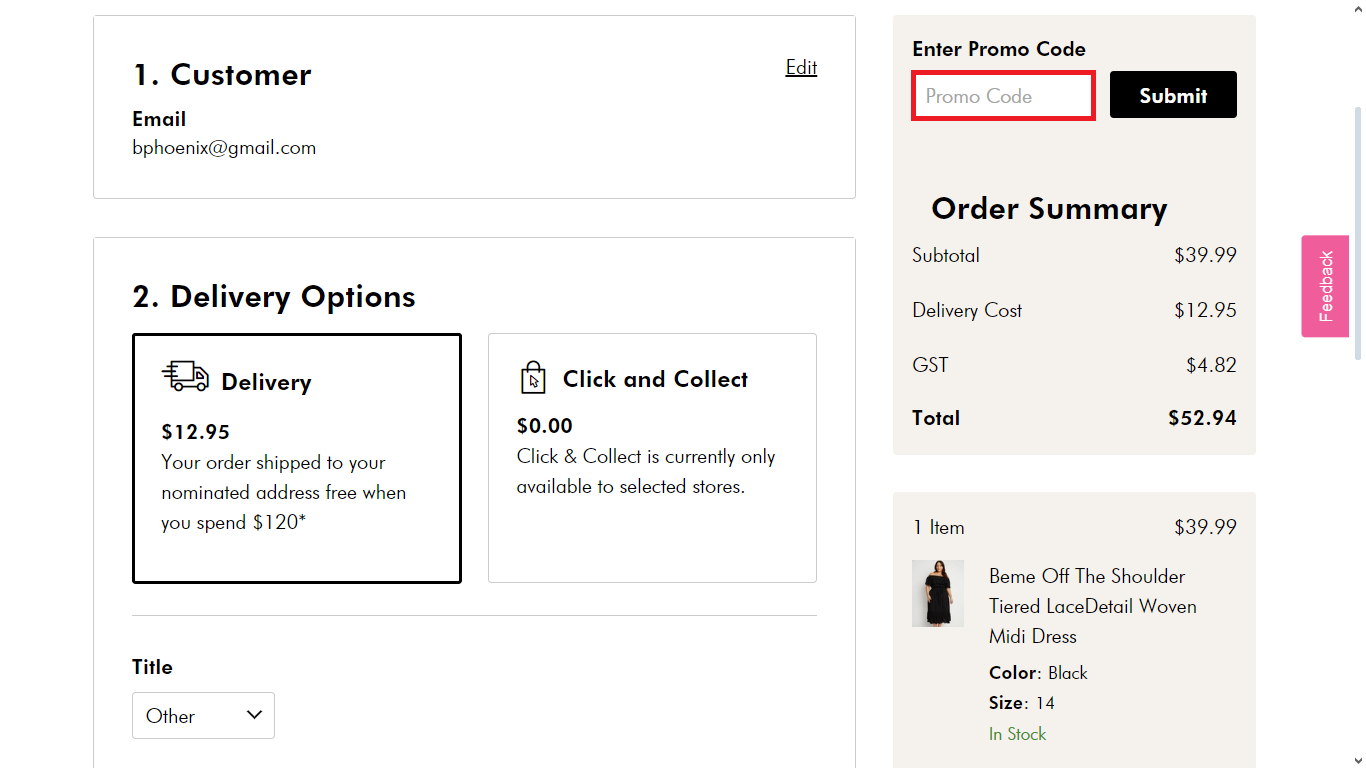Submit the promo code
This screenshot has height=768, width=1366.
click(1173, 95)
